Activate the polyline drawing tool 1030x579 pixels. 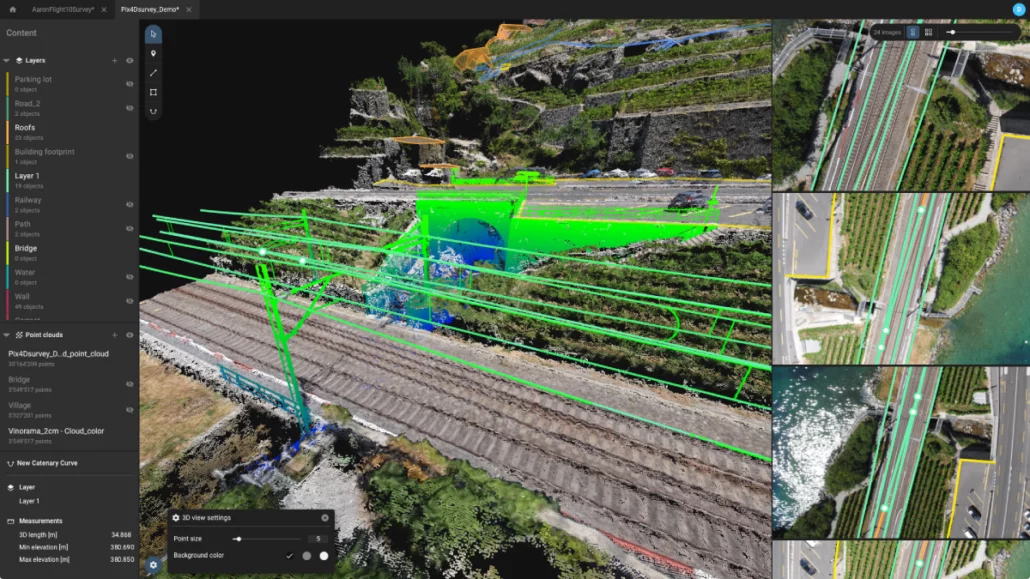(x=153, y=73)
